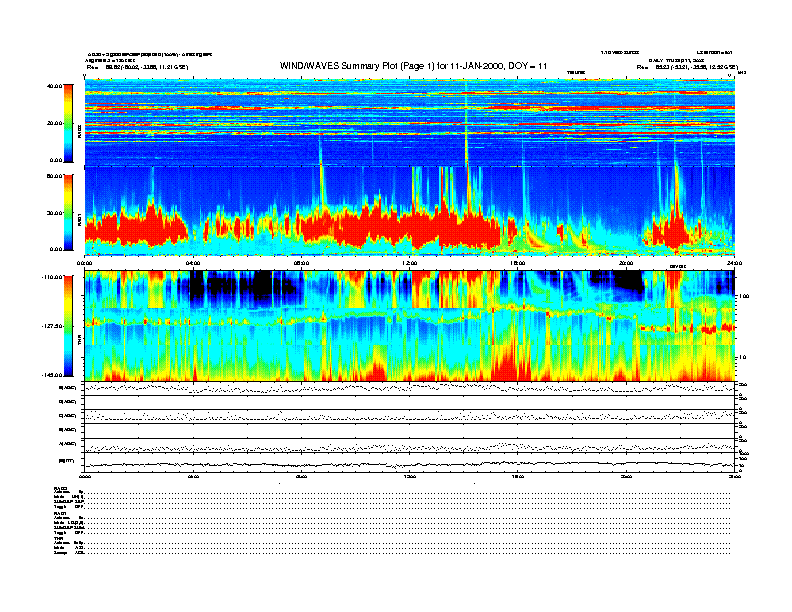
Task: Click the WIND/WAVES Summary Plot title
Action: (x=413, y=66)
